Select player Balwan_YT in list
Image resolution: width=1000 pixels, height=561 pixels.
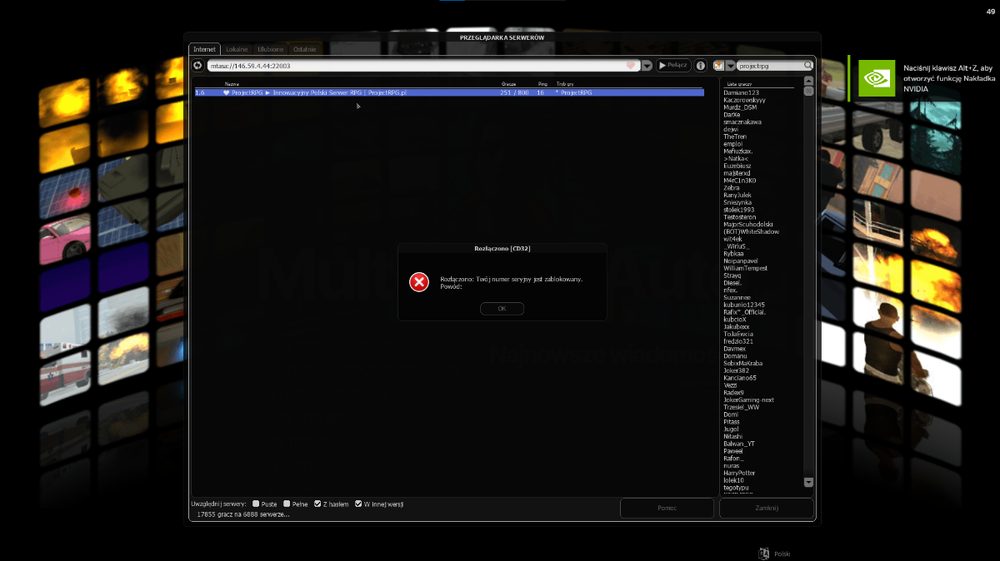point(739,444)
